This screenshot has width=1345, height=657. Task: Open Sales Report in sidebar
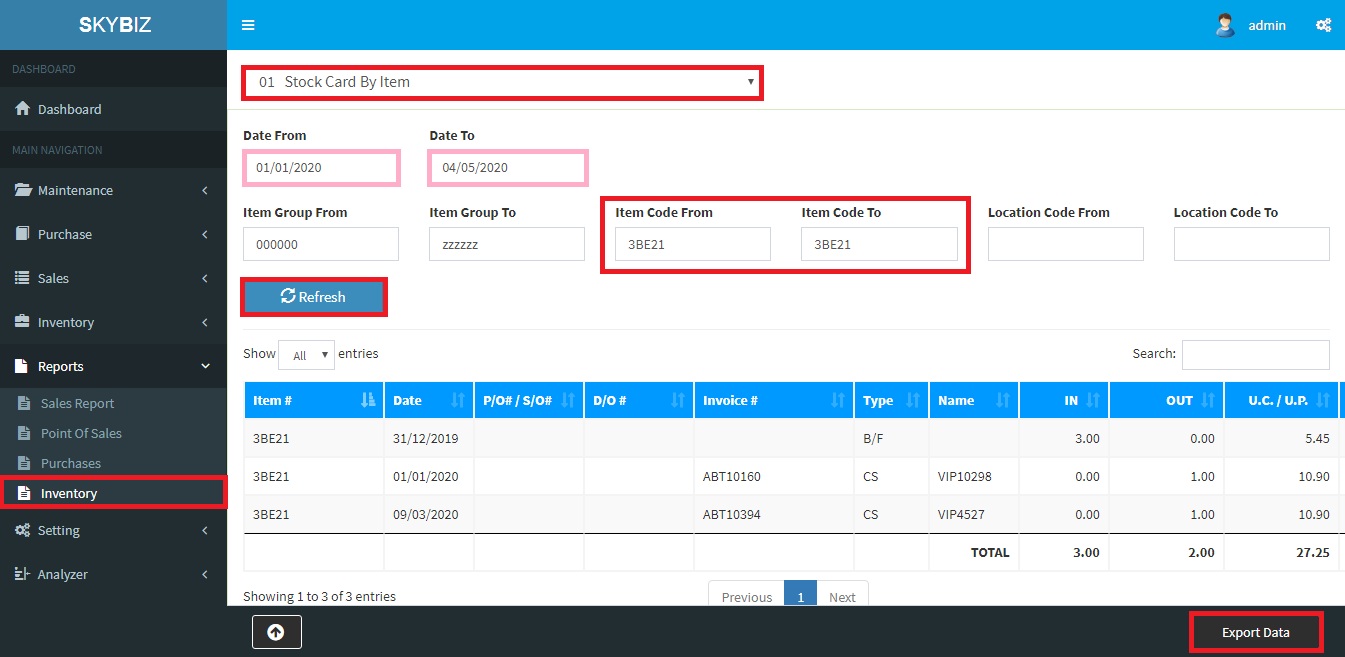coord(77,403)
